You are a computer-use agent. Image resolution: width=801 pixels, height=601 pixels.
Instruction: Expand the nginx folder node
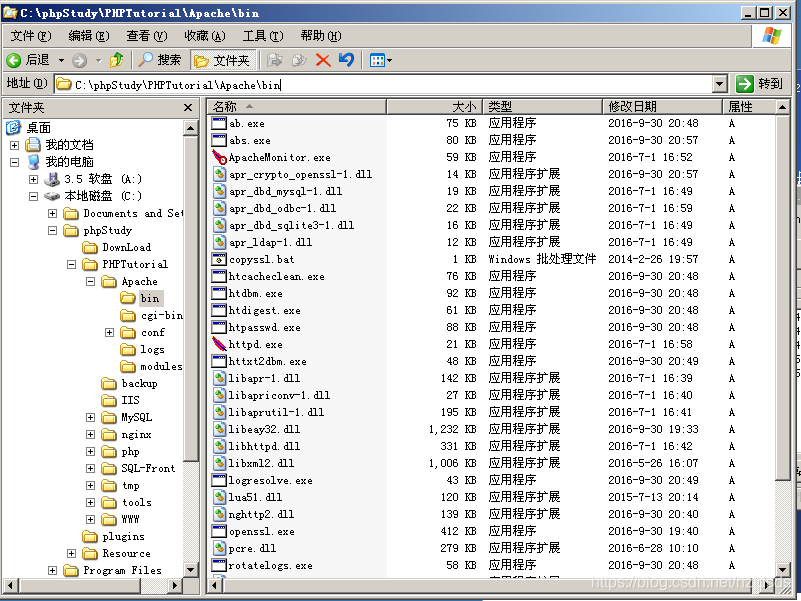pos(90,434)
